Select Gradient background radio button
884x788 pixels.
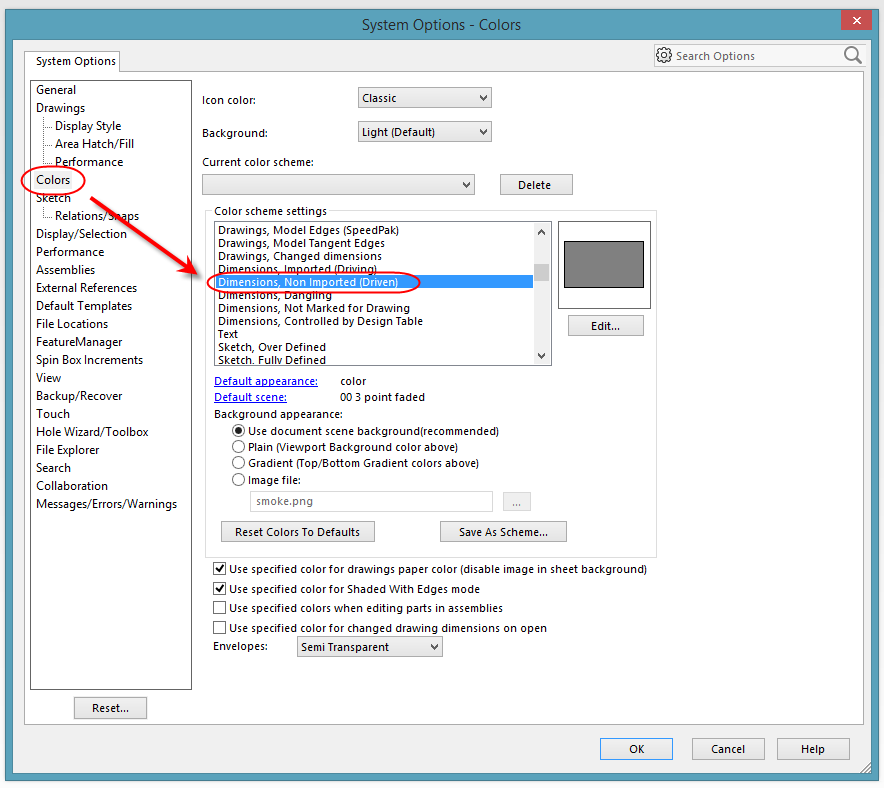coord(239,463)
